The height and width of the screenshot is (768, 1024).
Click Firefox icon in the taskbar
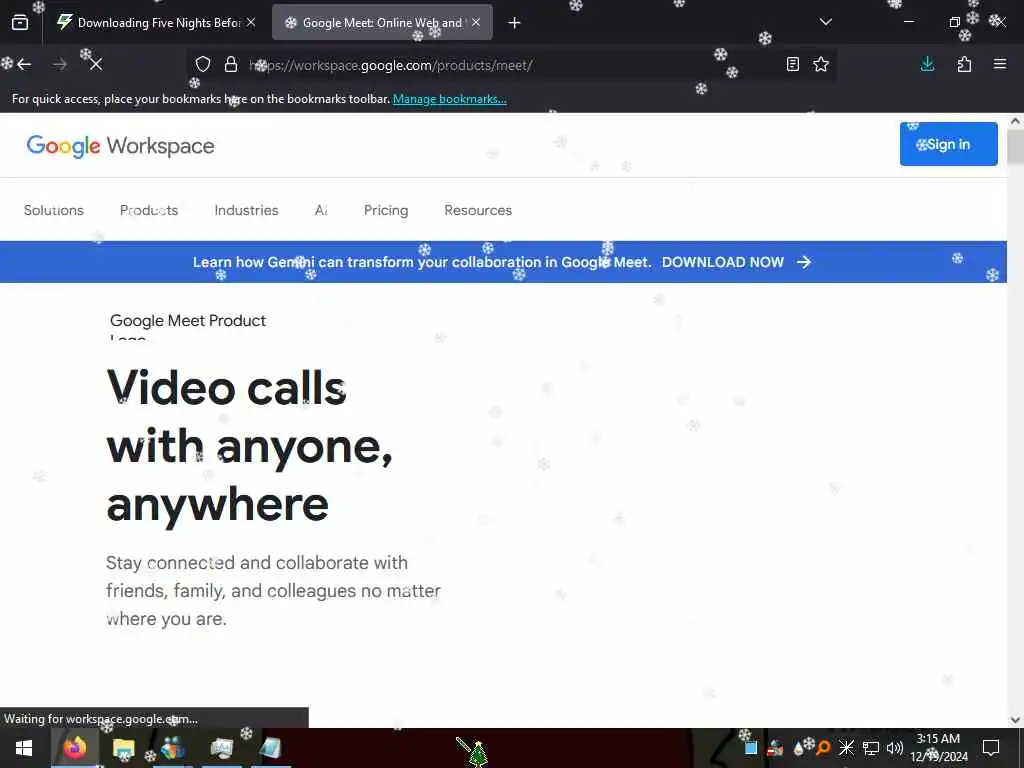[x=74, y=748]
